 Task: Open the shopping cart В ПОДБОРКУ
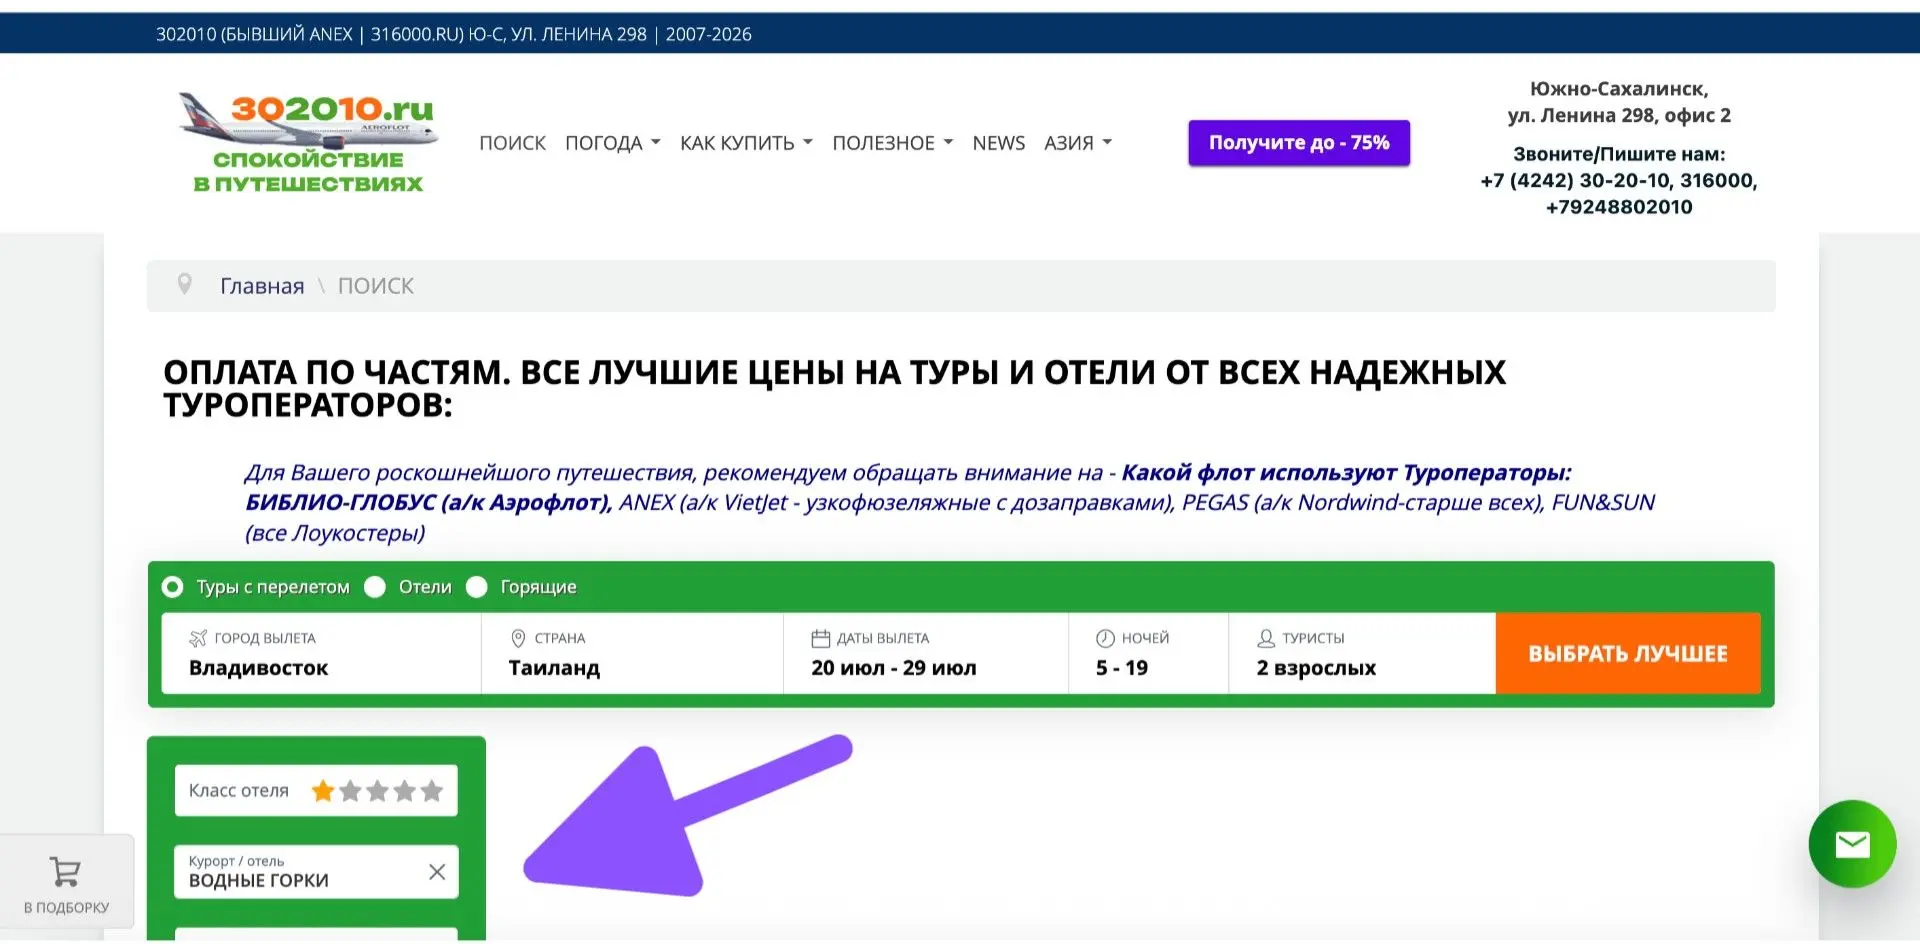(x=66, y=884)
